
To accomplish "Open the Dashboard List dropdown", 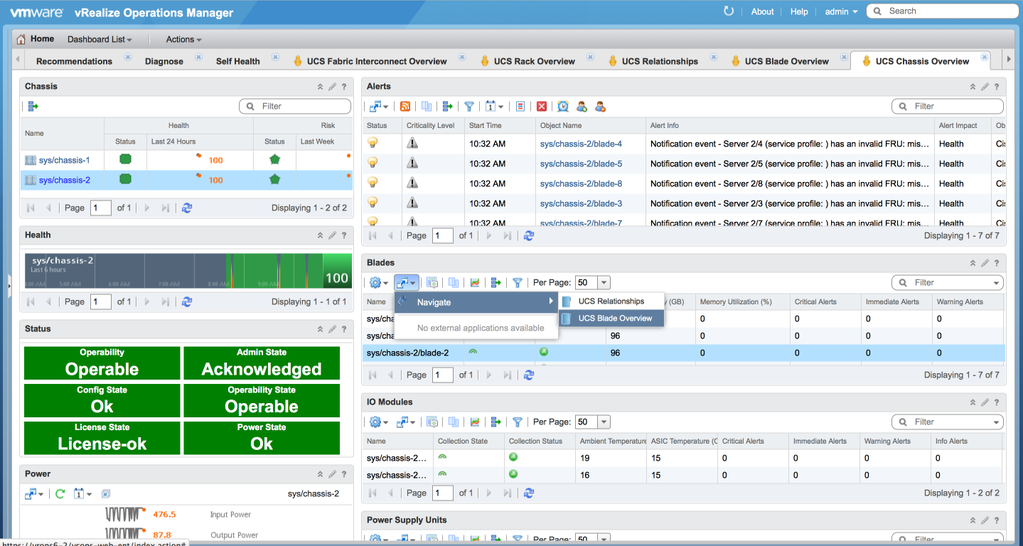I will [x=99, y=39].
